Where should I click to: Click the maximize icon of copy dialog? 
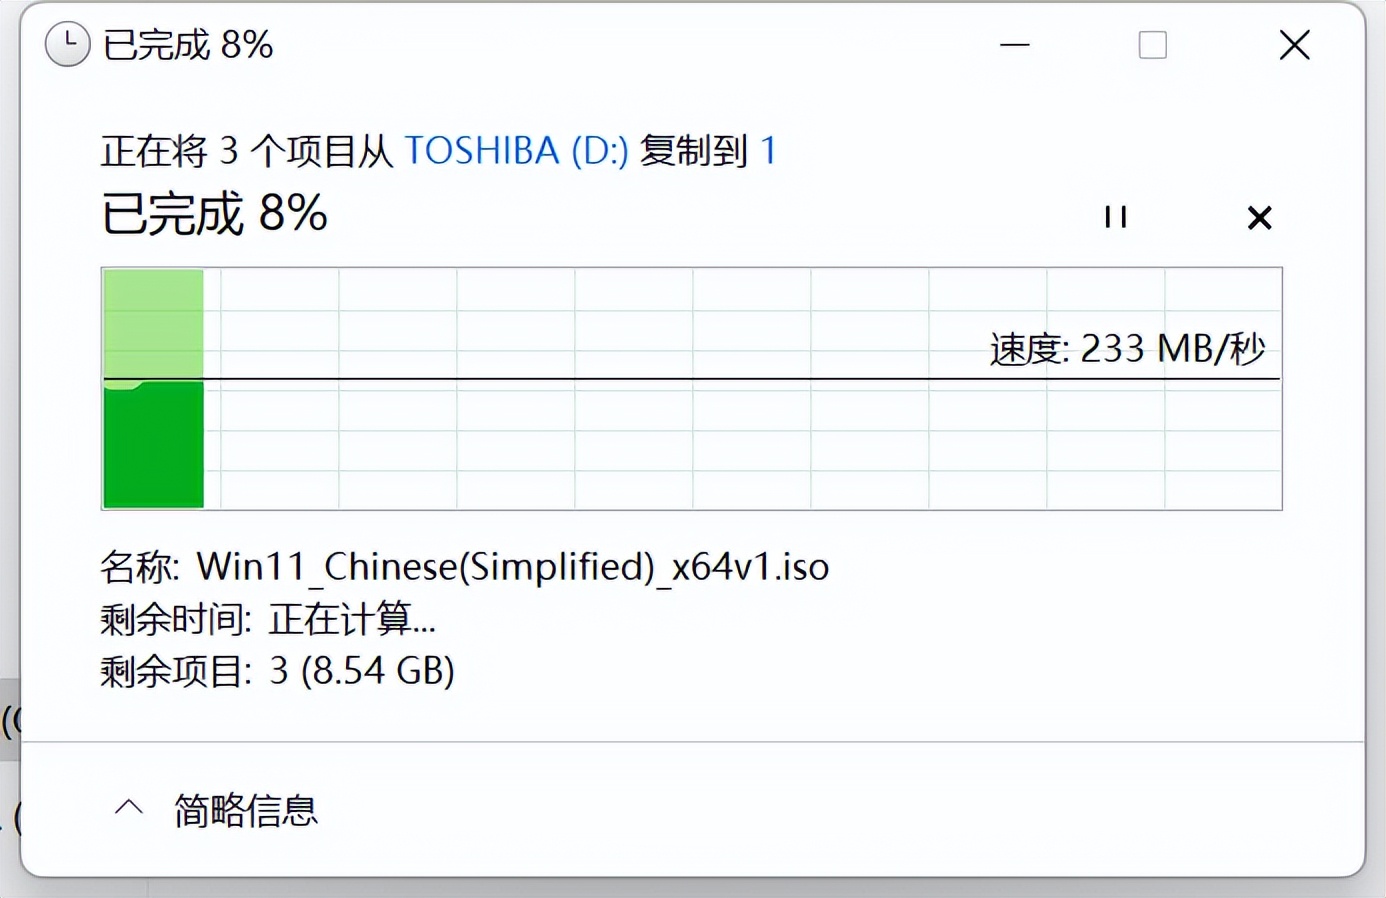[1151, 46]
